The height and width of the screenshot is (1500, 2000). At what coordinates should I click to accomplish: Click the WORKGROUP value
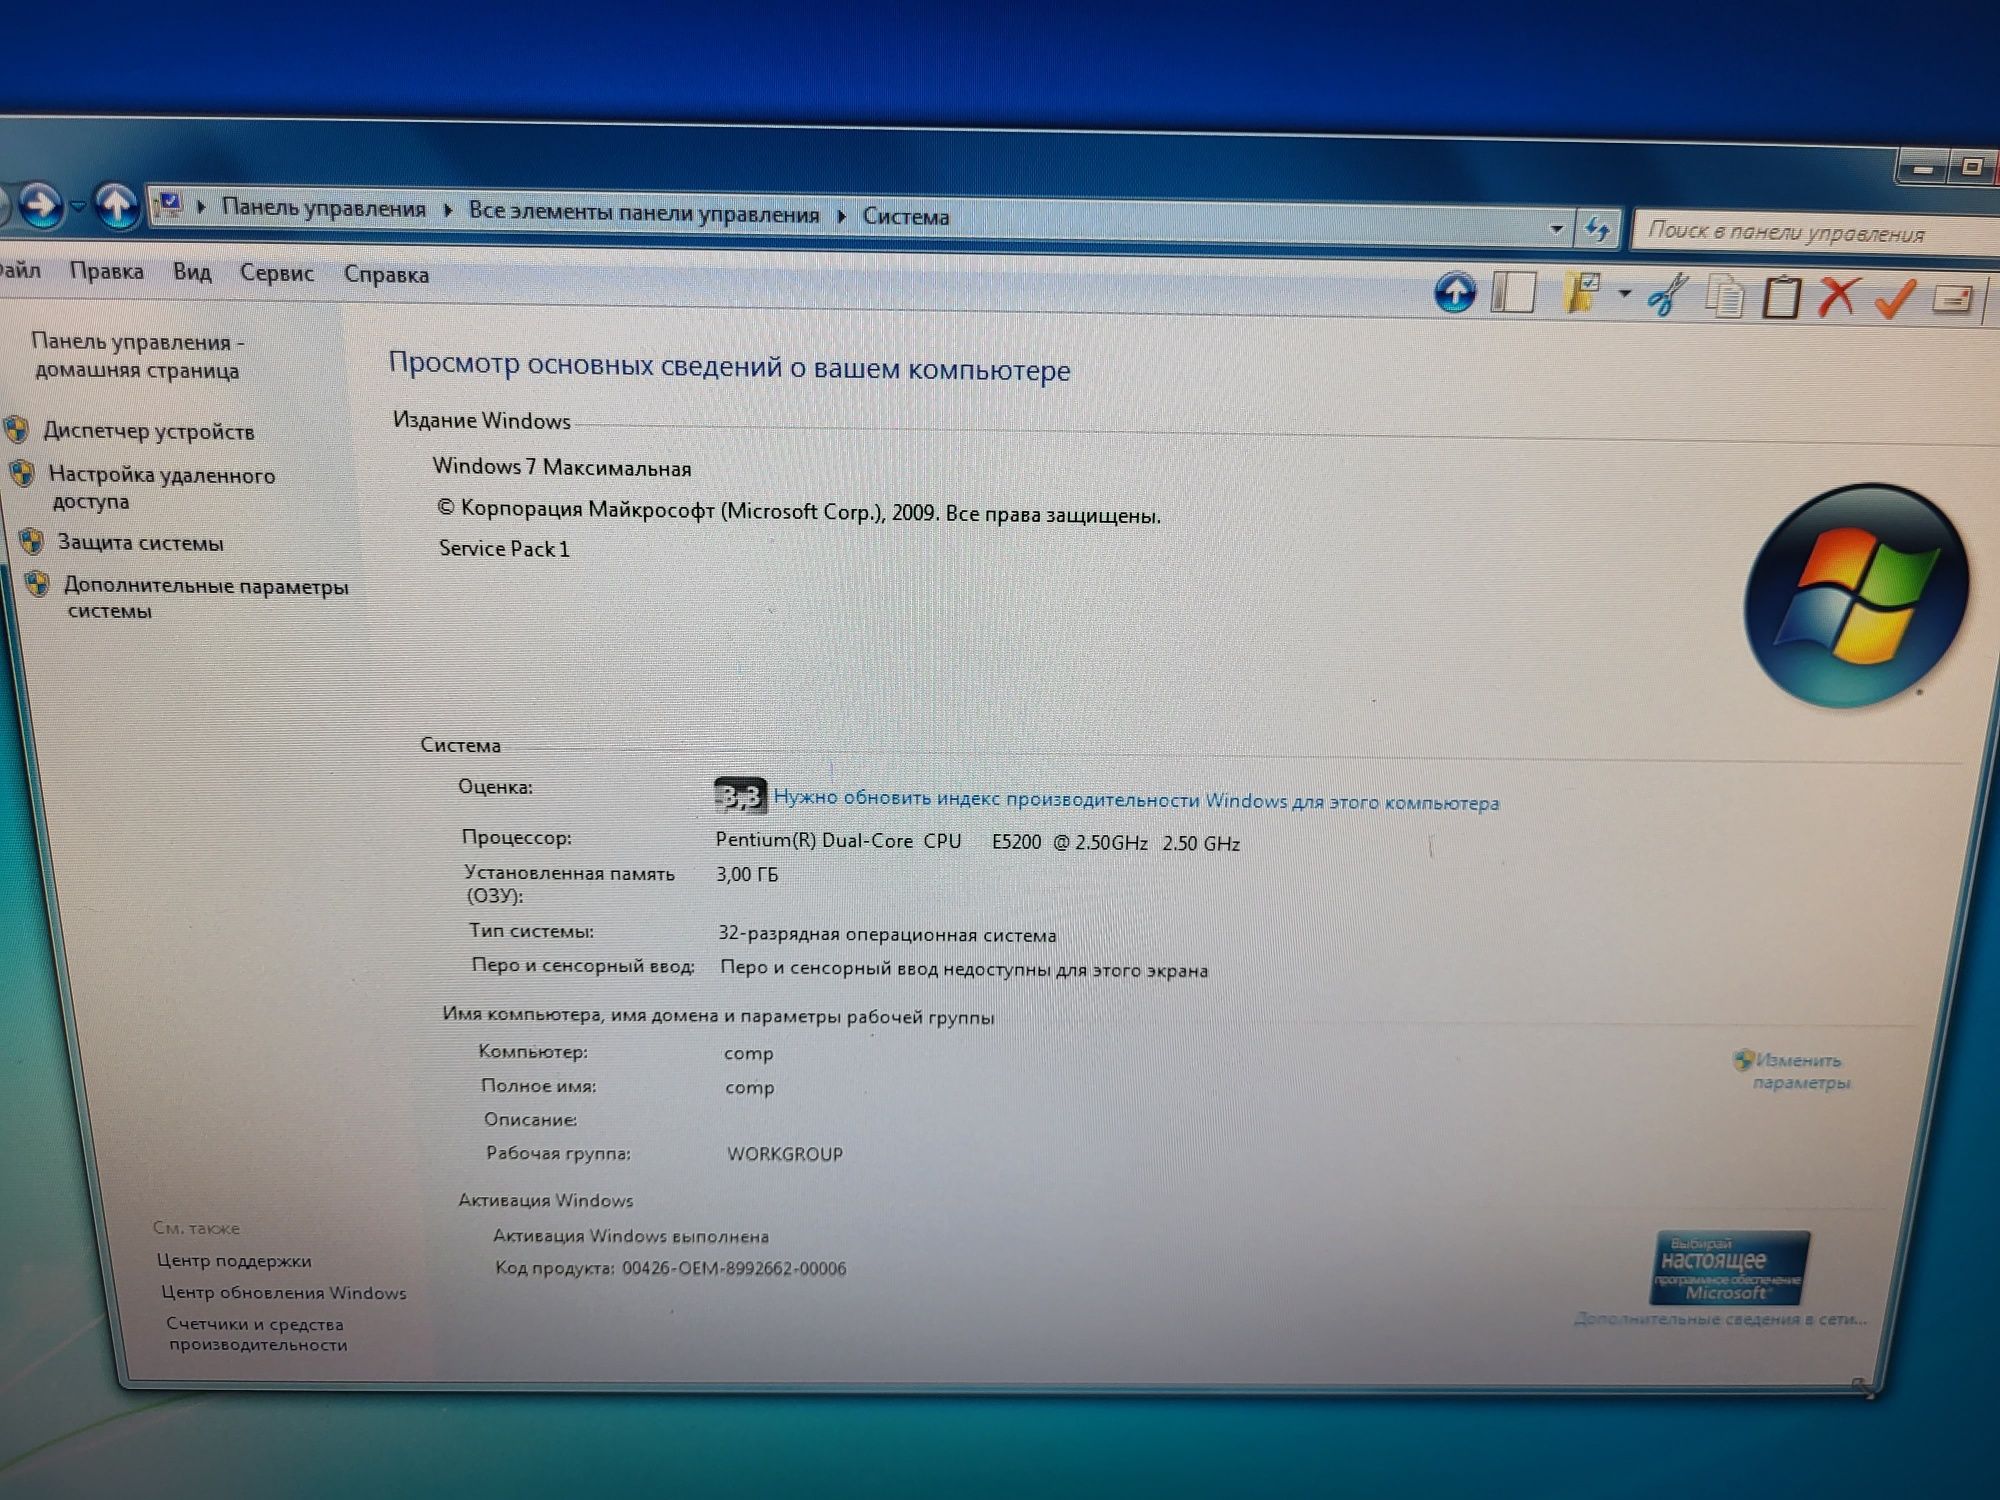(x=785, y=1154)
